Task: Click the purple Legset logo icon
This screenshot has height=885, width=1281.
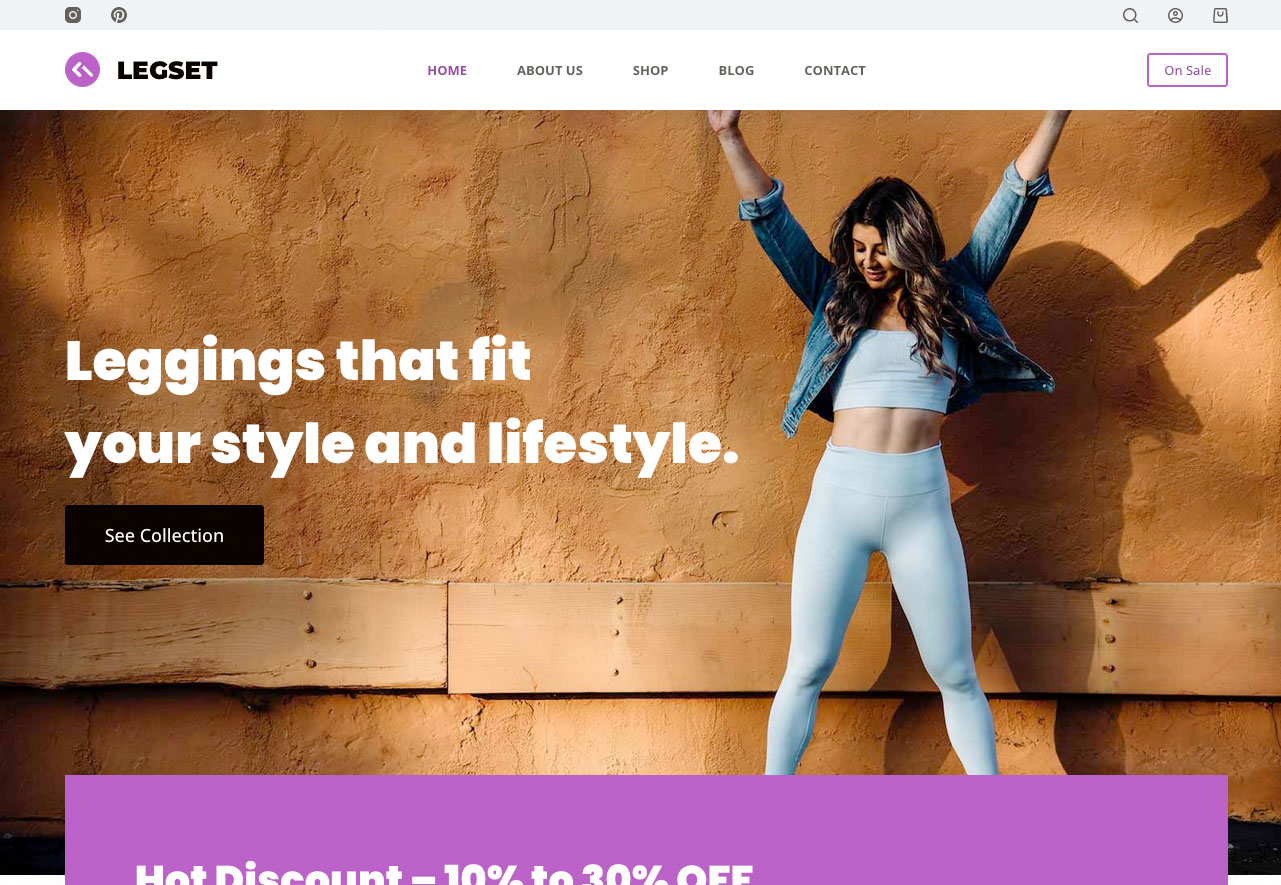Action: coord(82,70)
